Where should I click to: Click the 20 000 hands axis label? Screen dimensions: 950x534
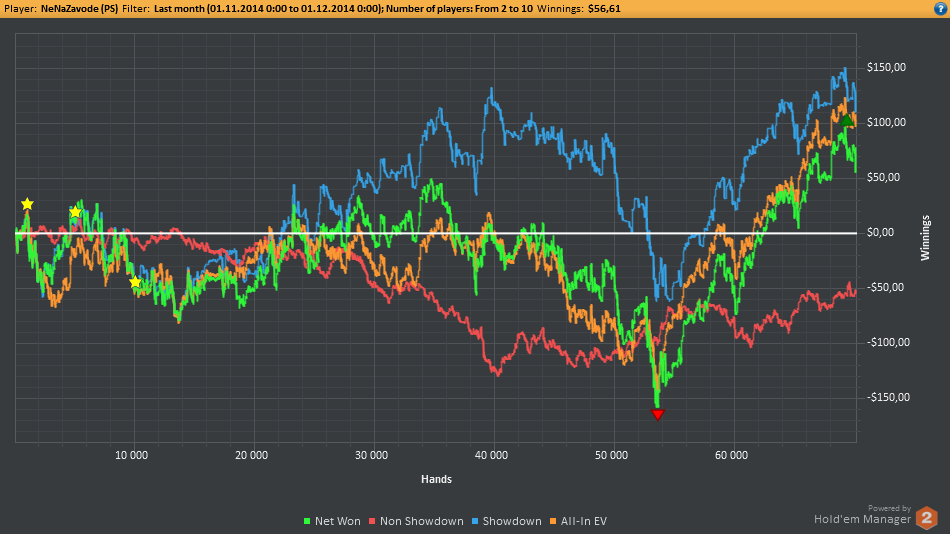coord(251,455)
